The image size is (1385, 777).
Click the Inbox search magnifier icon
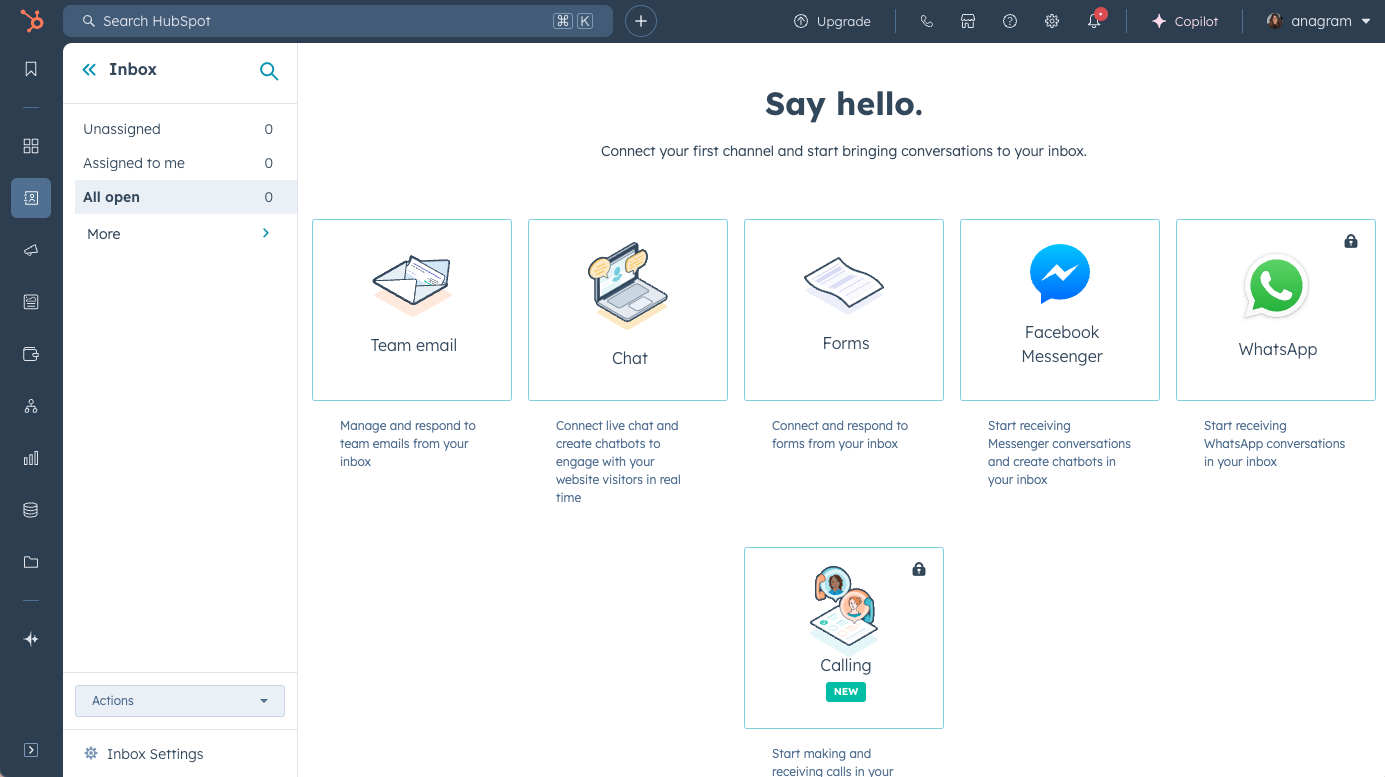[269, 71]
